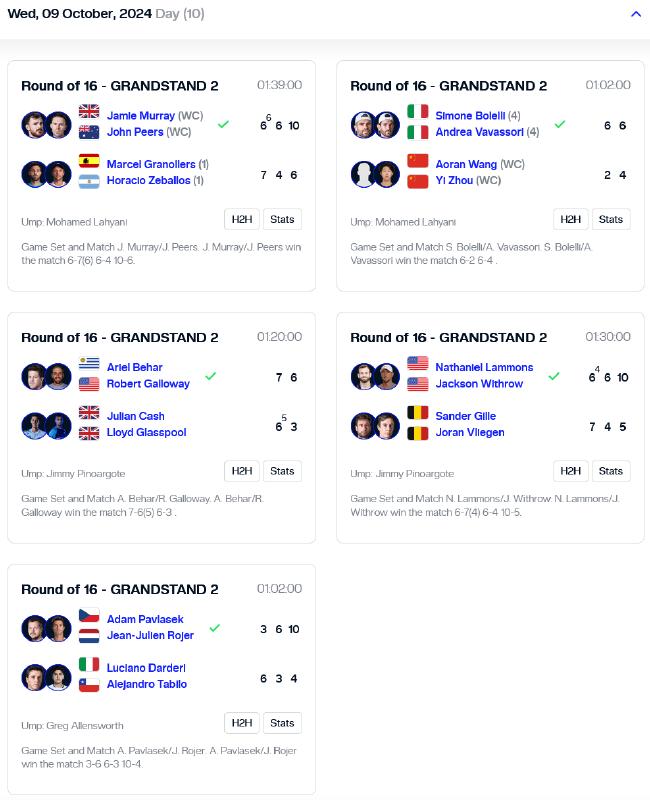Collapse the Wed, 09 October day section
The width and height of the screenshot is (650, 800).
coord(636,14)
